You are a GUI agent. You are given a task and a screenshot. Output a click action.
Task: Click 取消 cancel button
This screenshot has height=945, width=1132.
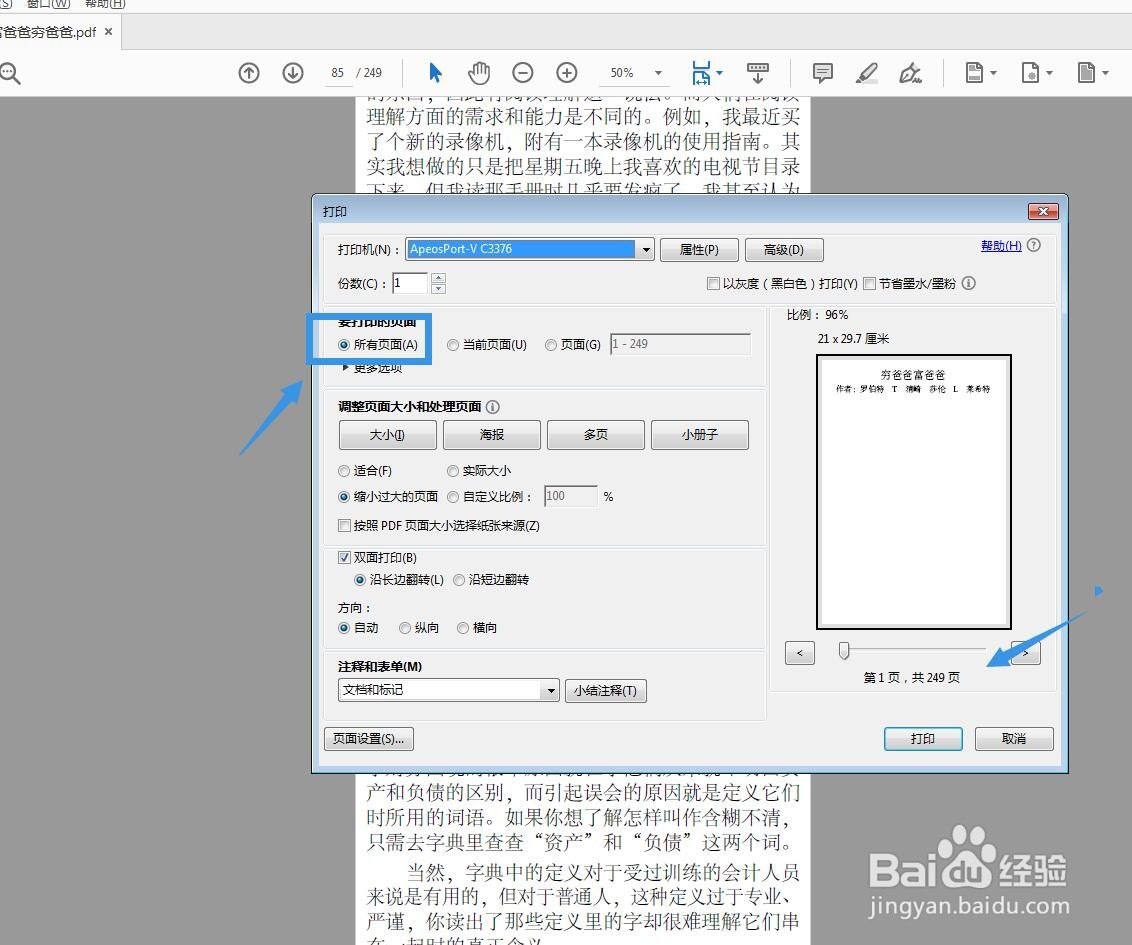pos(1014,739)
